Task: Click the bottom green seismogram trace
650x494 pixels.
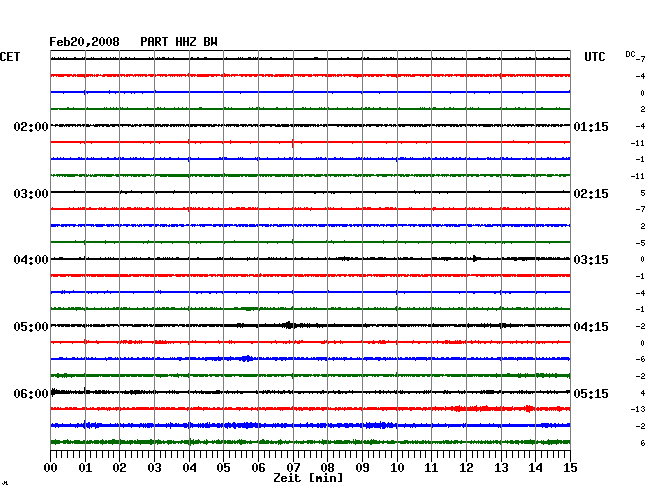Action: [310, 441]
